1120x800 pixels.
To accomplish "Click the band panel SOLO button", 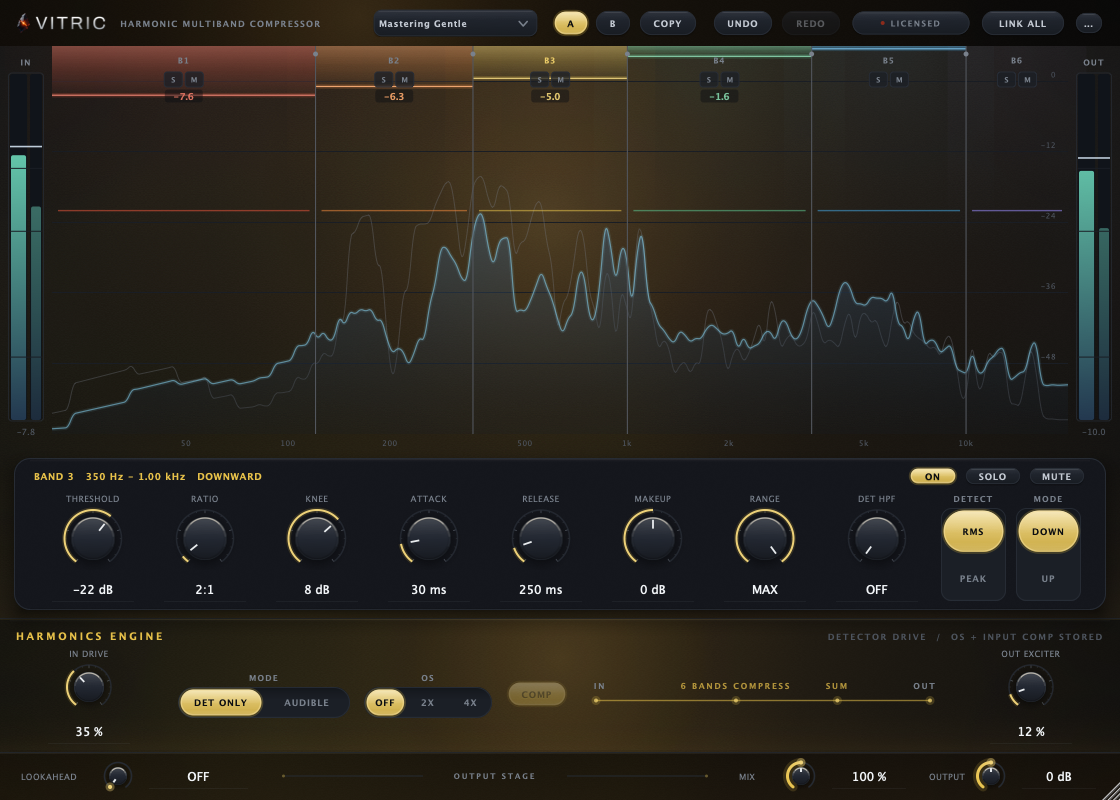I will coord(993,476).
